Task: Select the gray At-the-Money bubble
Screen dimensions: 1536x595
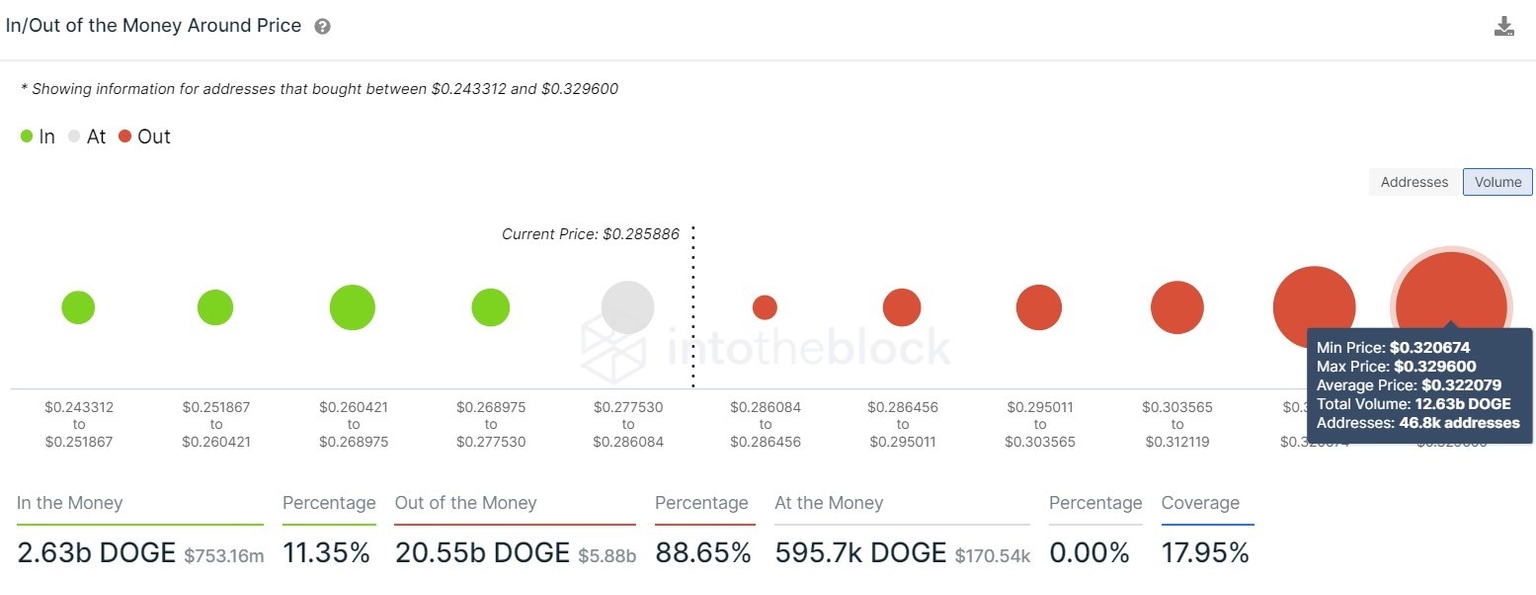Action: (x=627, y=307)
